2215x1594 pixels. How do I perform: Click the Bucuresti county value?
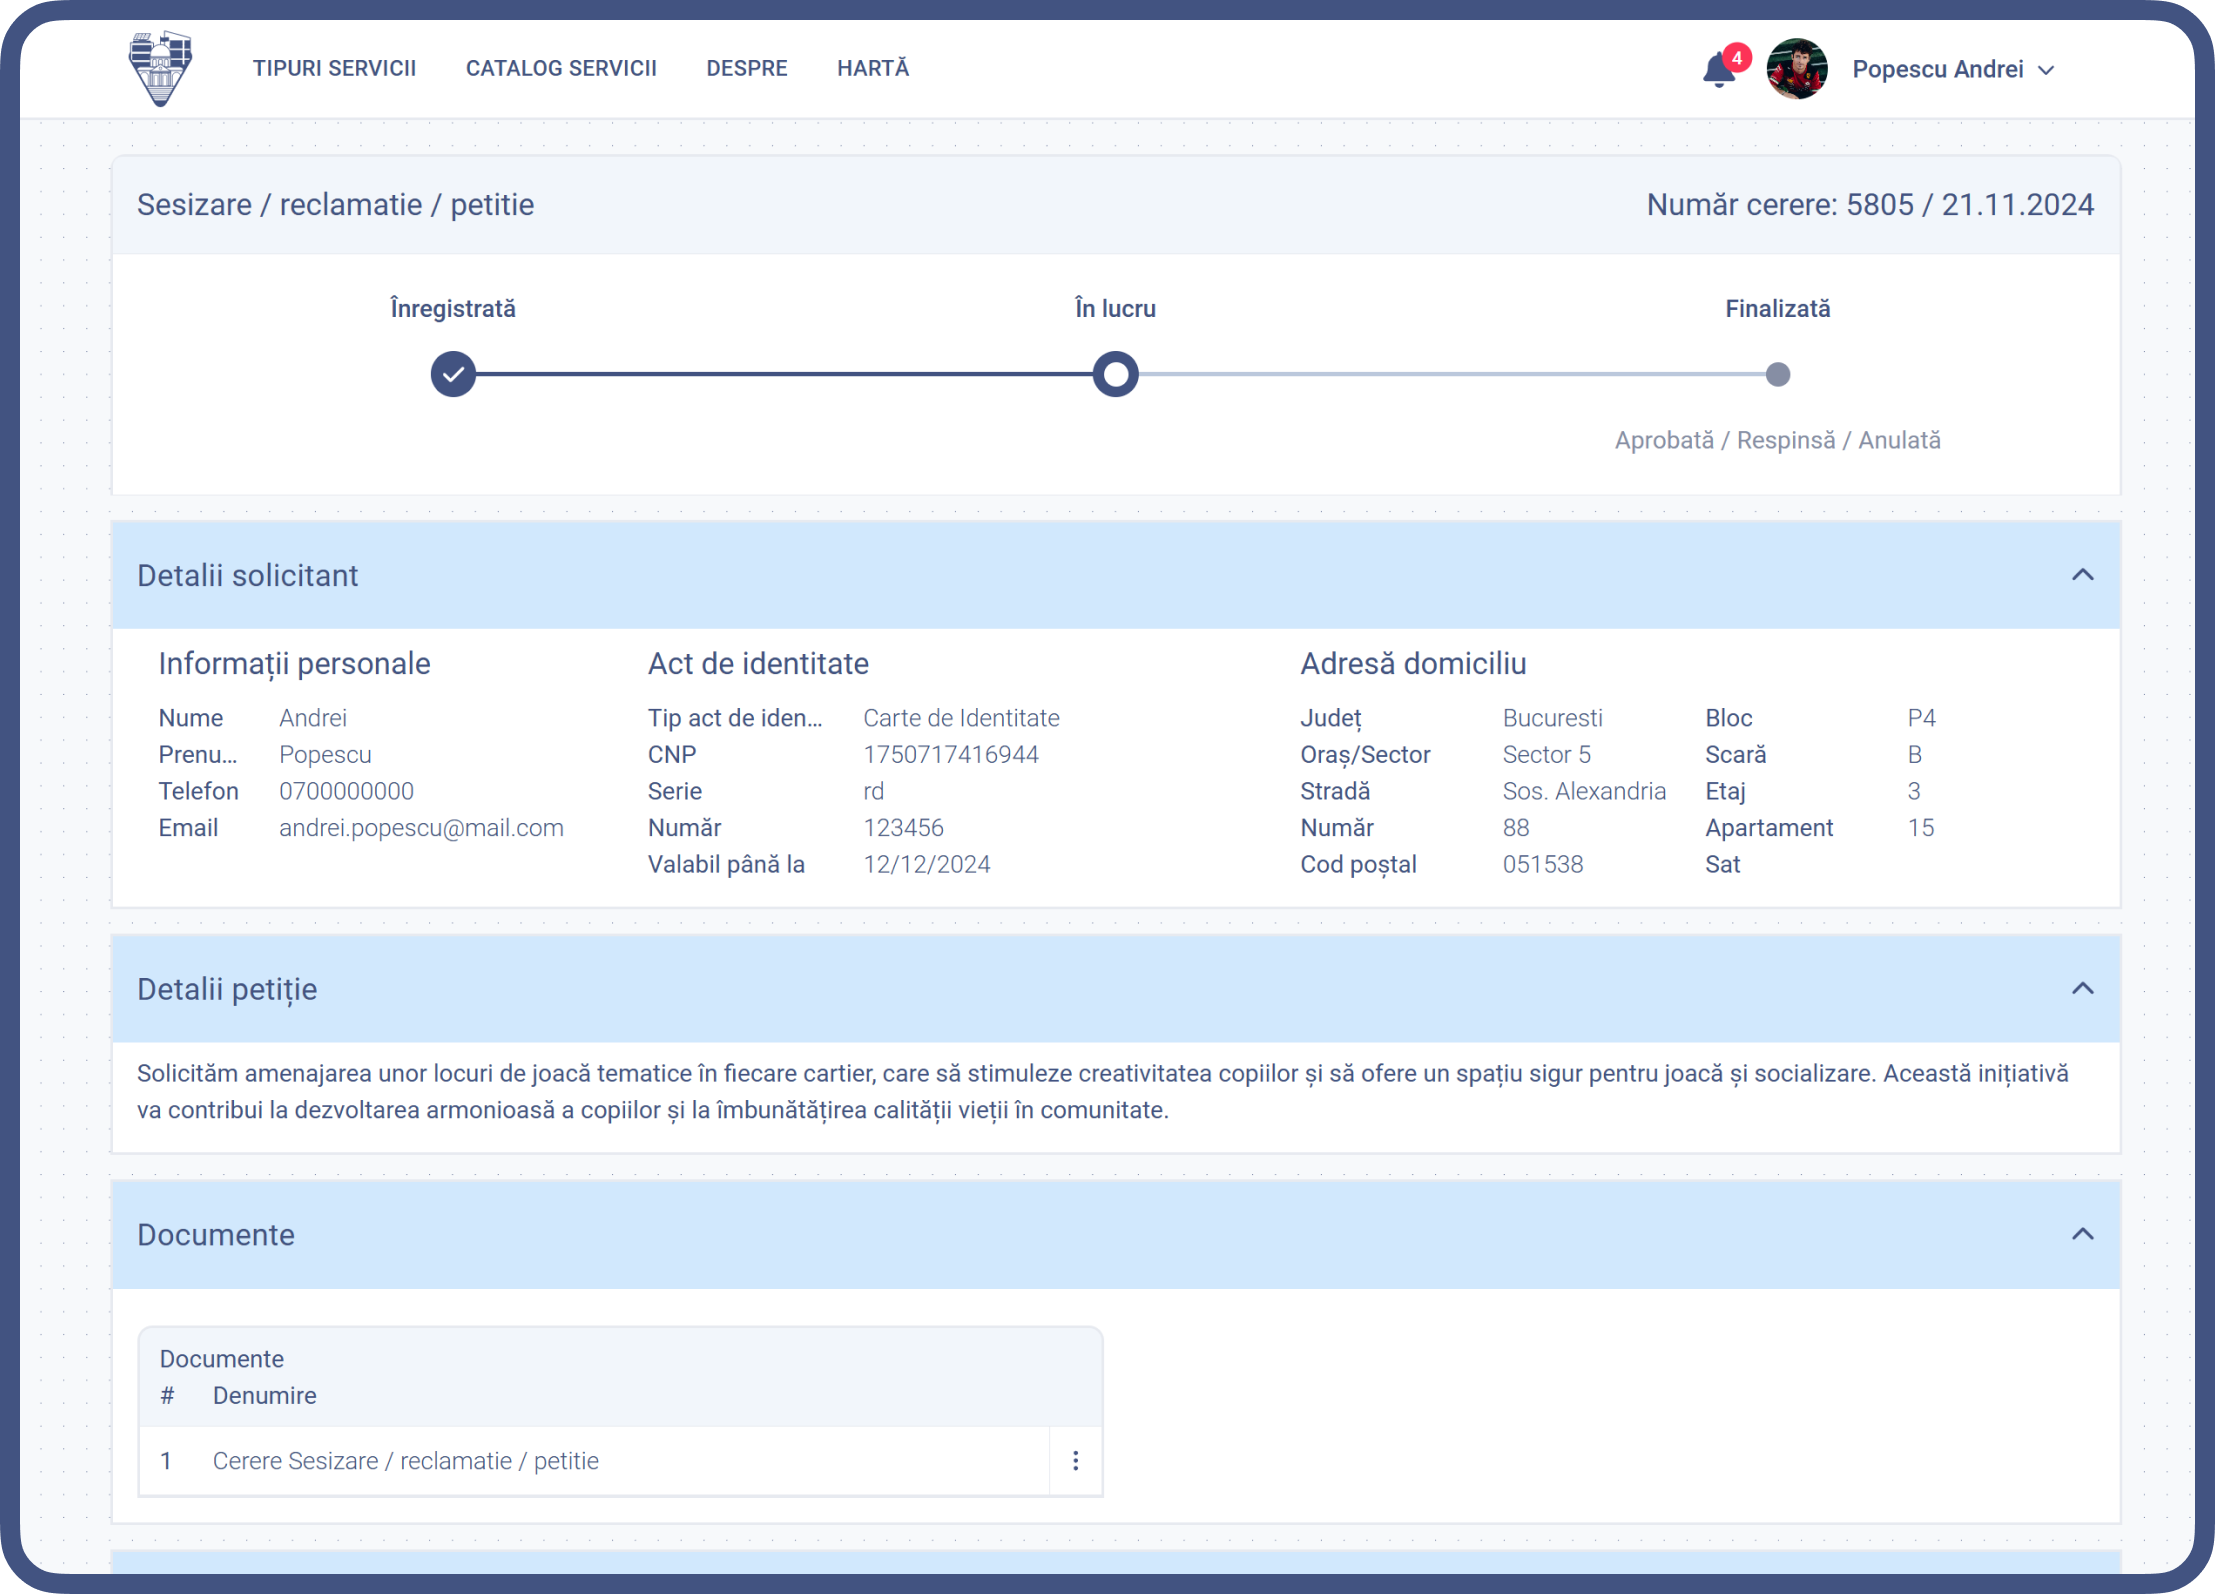(1552, 718)
